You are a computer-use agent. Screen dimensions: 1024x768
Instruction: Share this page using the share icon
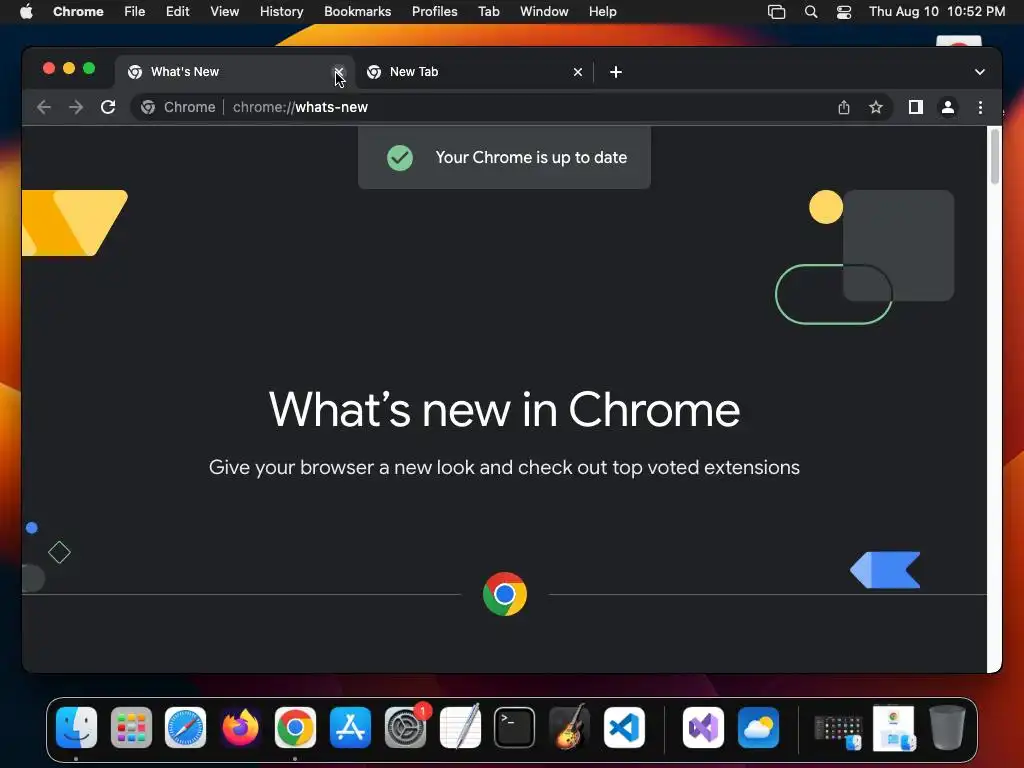click(x=844, y=107)
